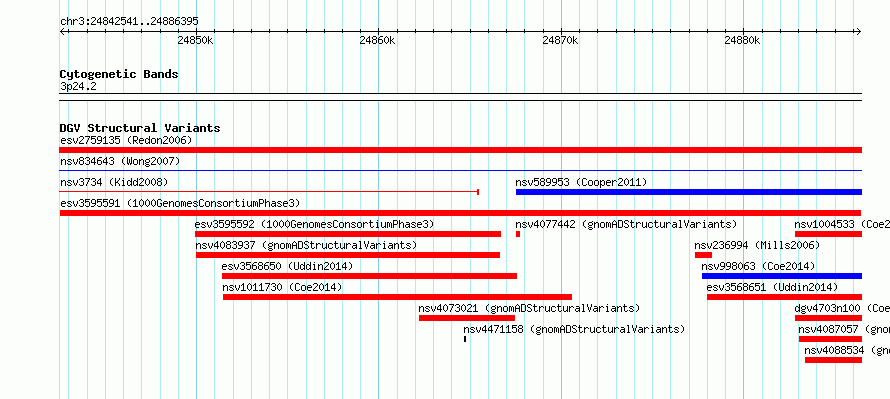Open the nsv4087057 variant label

[x=844, y=329]
